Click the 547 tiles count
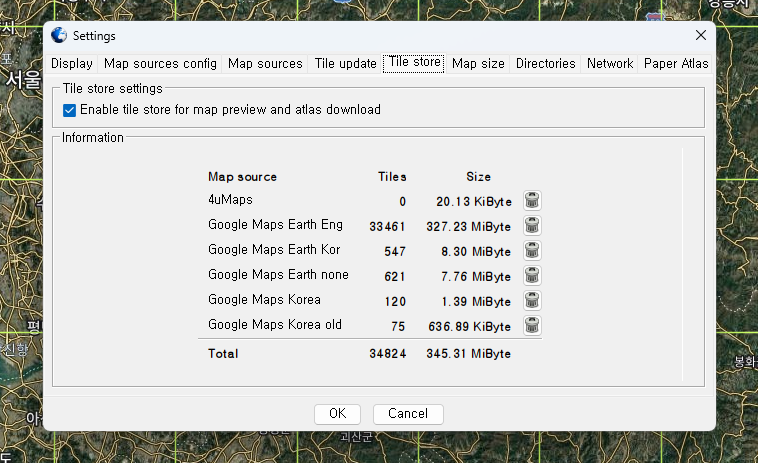 [394, 252]
